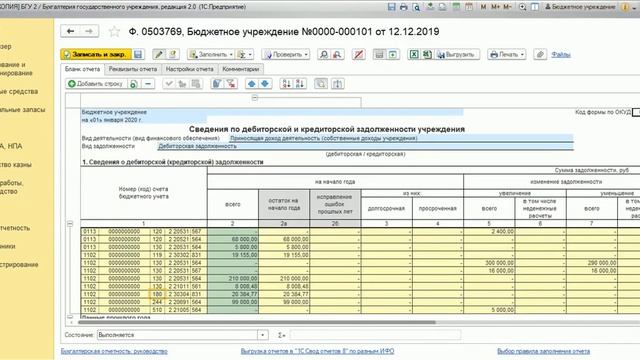Click the 'Выполняется' status field
640x360 pixels.
pyautogui.click(x=178, y=335)
